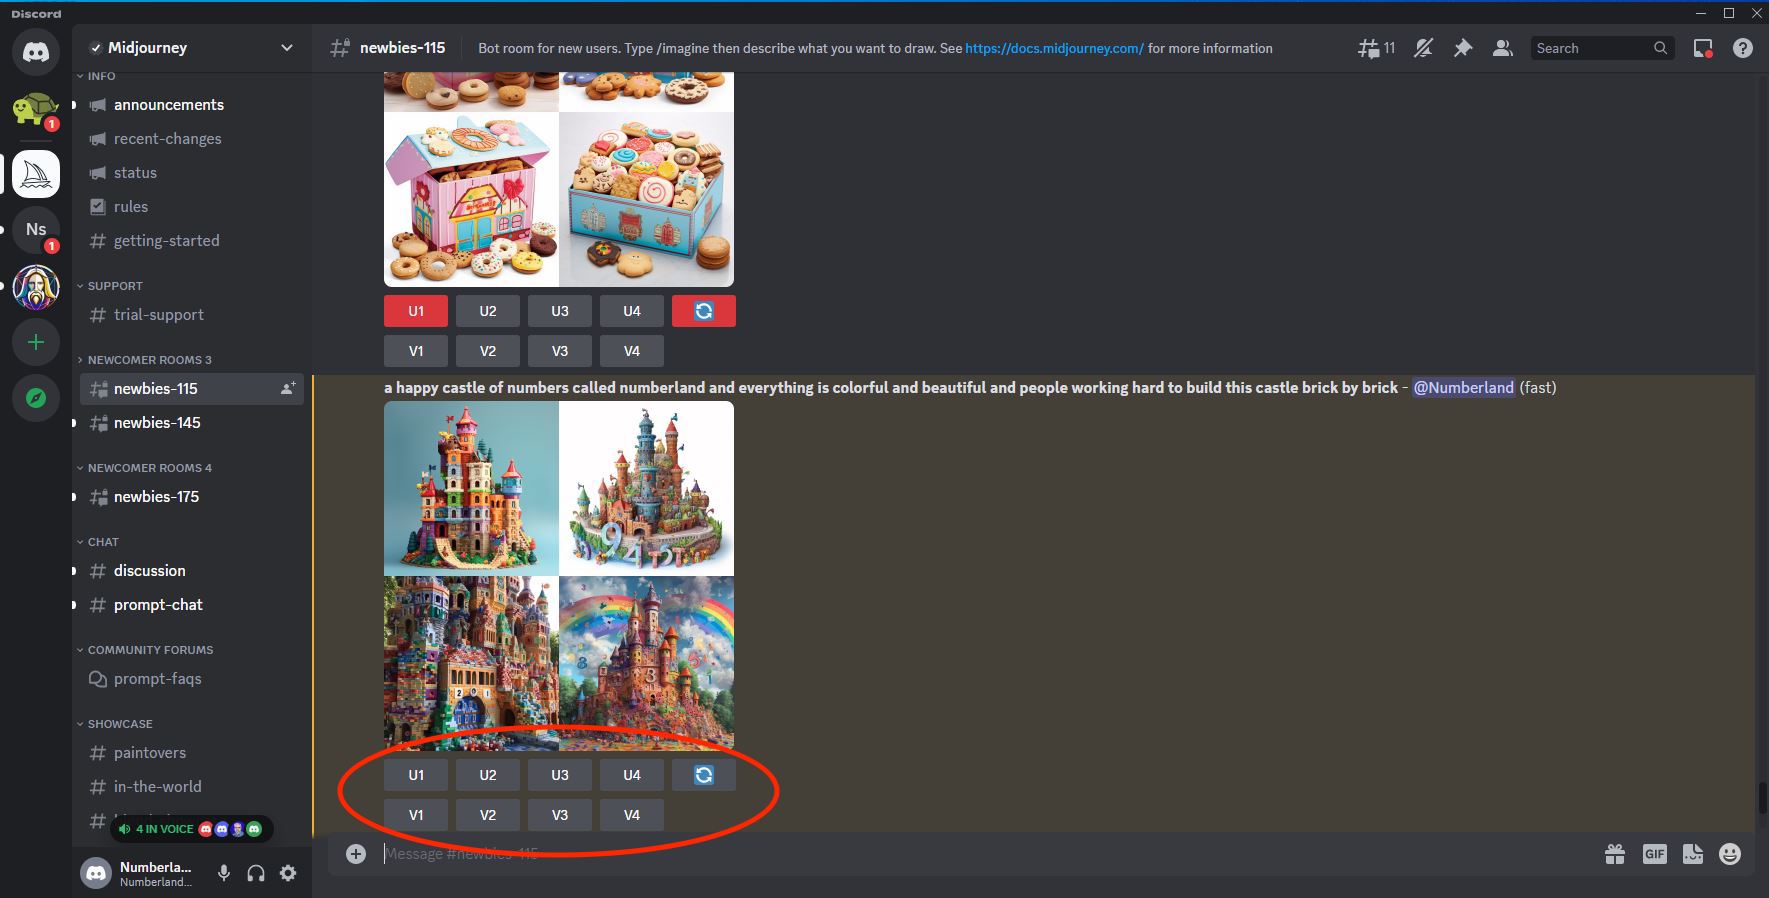This screenshot has width=1769, height=898.
Task: Click the Explore Discoverable Servers compass
Action: 36,398
